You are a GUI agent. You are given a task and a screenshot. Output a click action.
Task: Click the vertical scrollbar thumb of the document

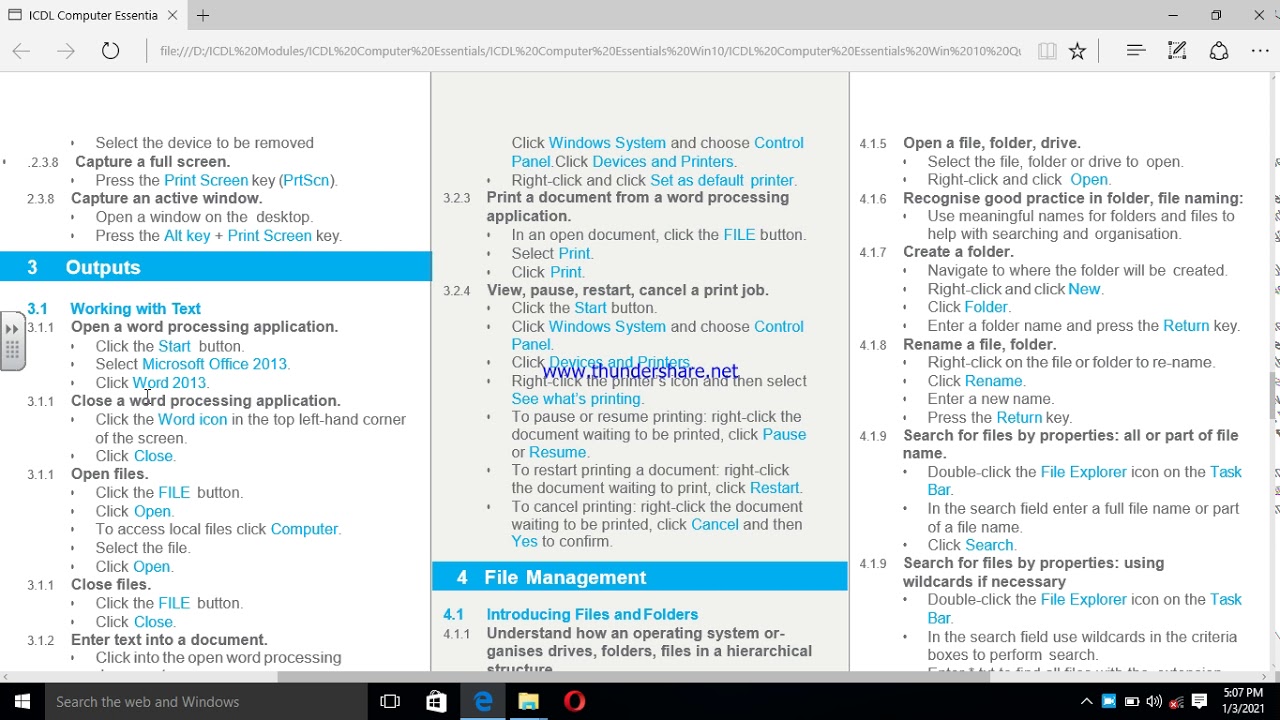point(1274,396)
